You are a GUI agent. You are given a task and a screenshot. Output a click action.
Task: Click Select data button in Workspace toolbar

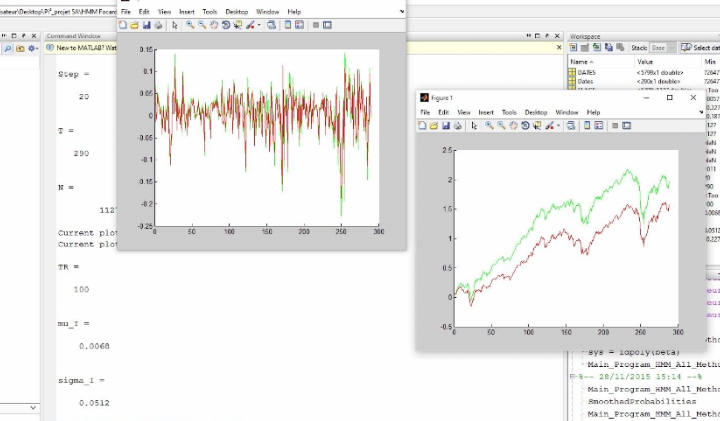pos(700,48)
